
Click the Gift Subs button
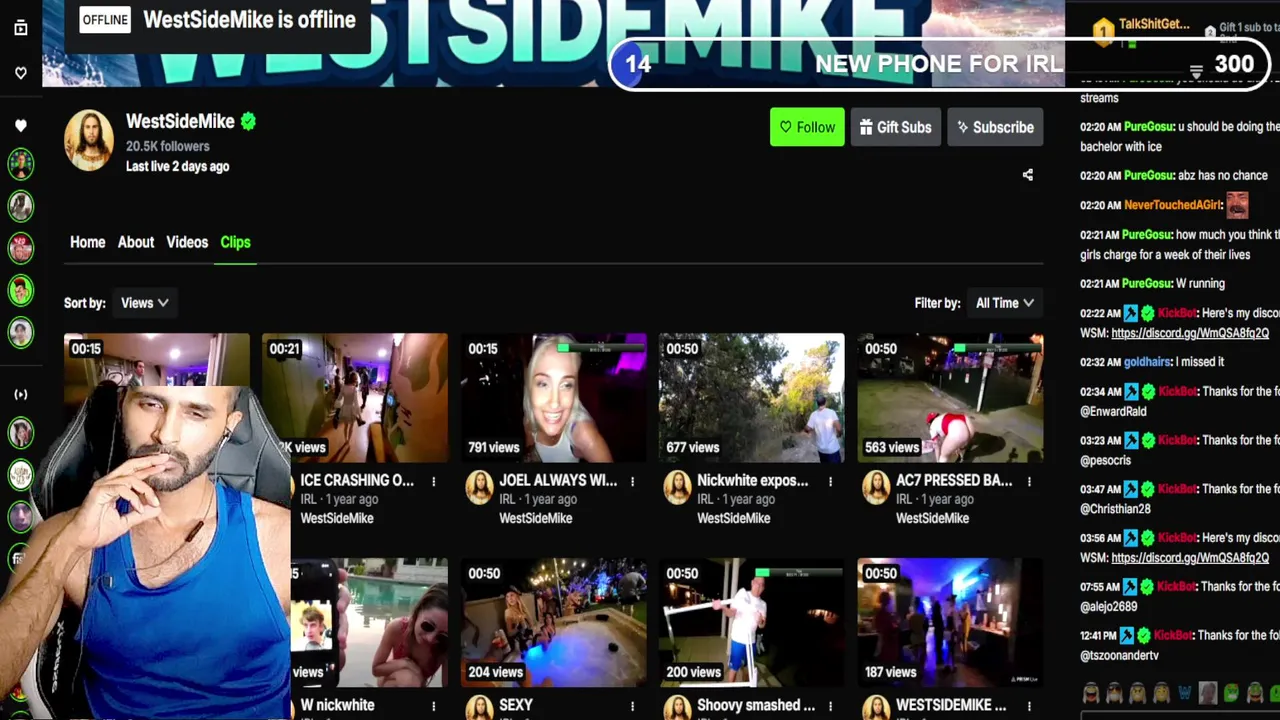(895, 127)
